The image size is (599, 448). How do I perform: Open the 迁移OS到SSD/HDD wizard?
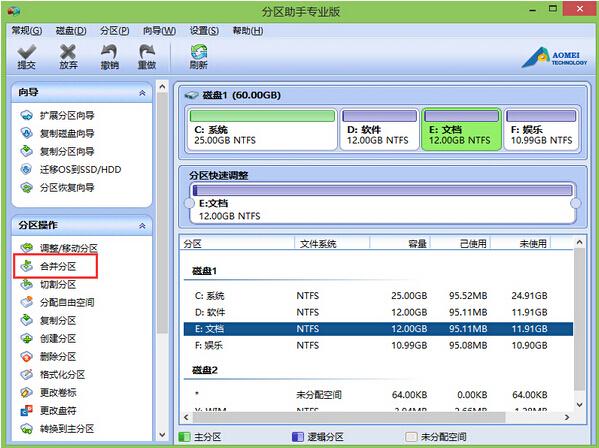71,170
